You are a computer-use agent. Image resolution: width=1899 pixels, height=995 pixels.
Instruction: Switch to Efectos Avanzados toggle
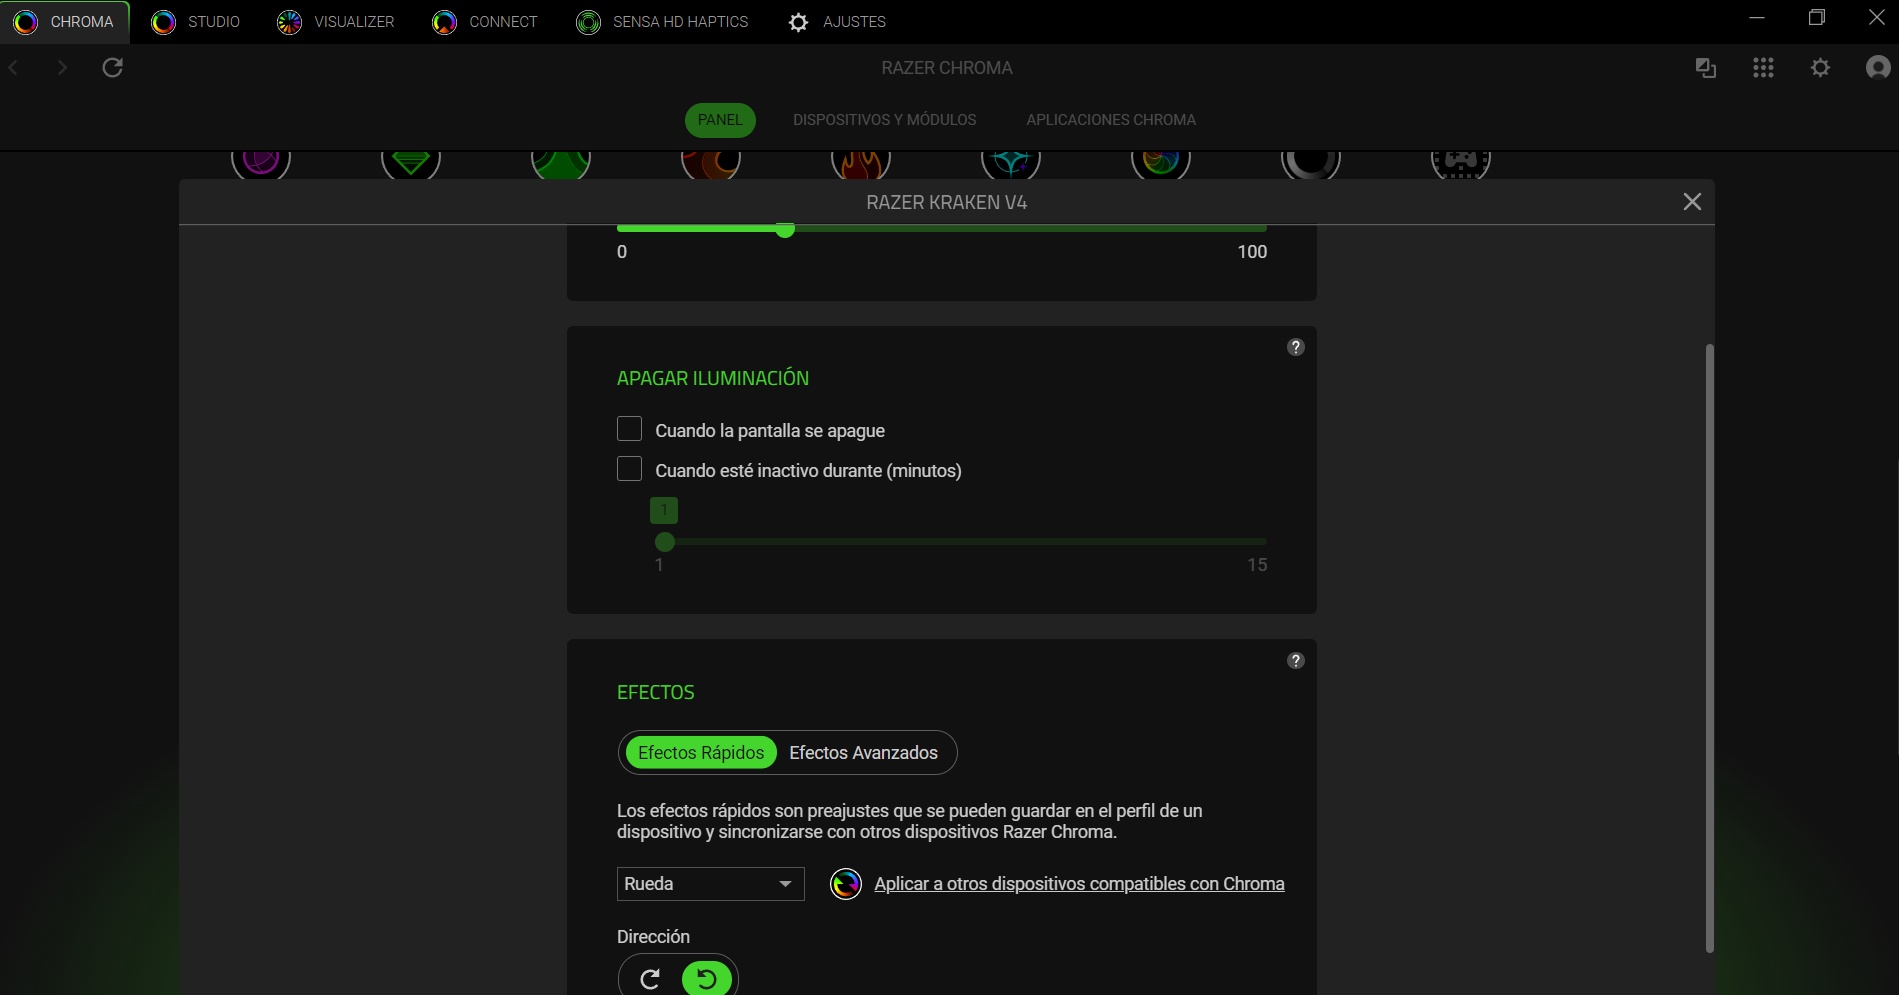coord(863,753)
